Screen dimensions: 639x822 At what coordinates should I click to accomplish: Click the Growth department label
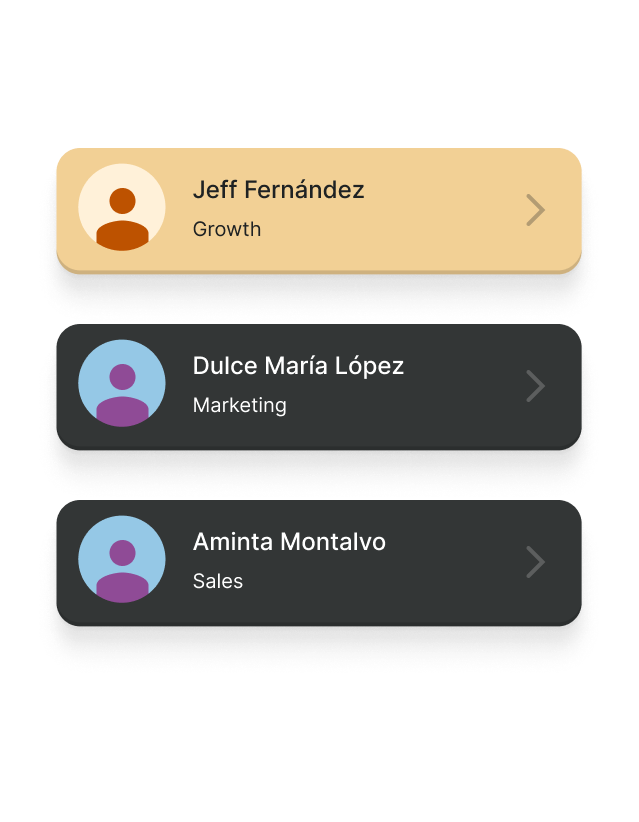coord(227,229)
